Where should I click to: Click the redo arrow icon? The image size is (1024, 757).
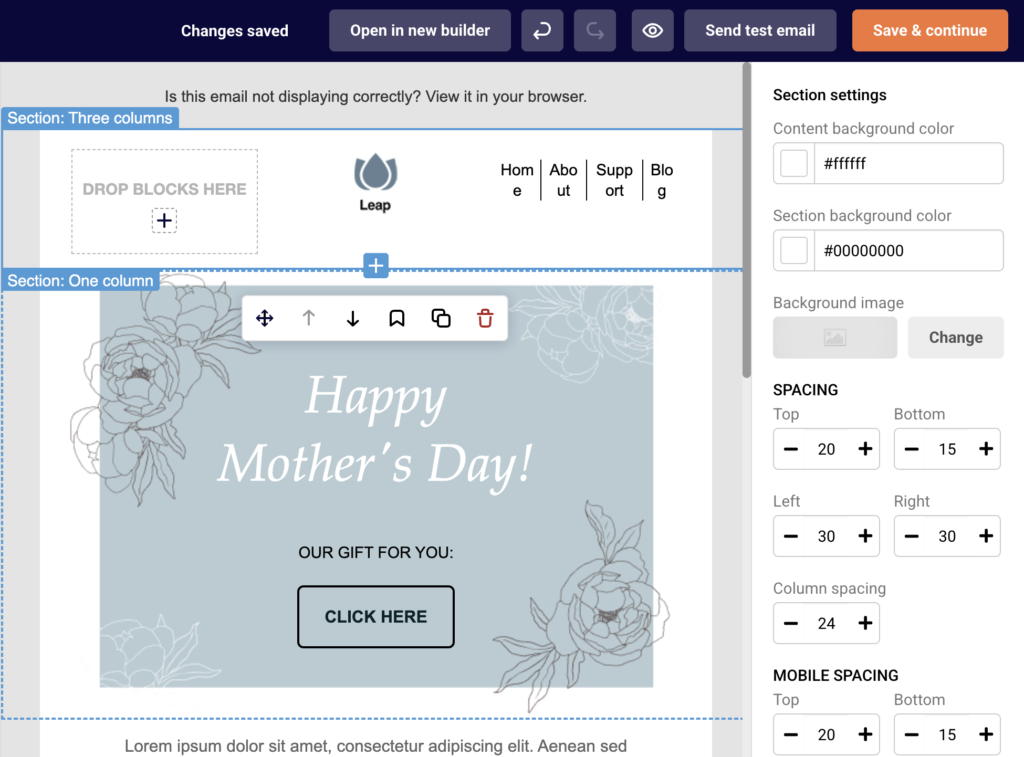point(595,30)
